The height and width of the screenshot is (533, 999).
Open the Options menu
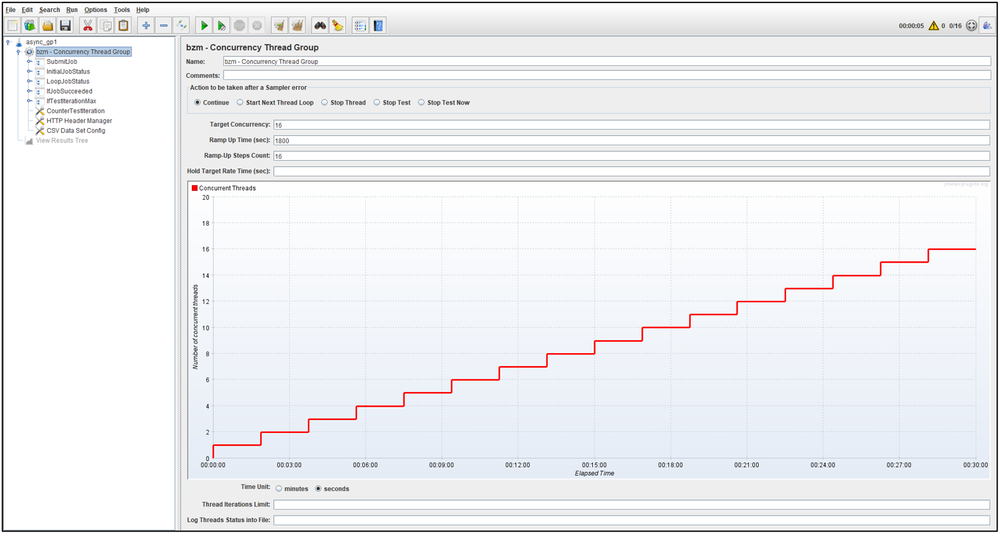click(96, 9)
